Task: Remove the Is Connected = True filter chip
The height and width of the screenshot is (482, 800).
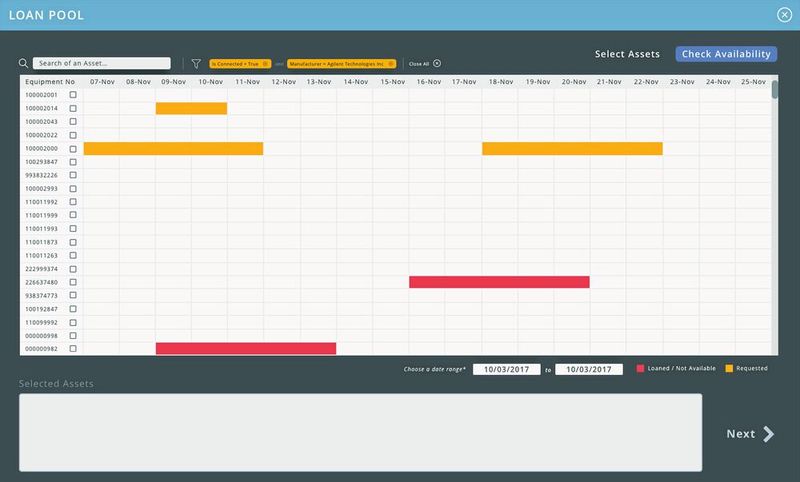Action: (x=265, y=64)
